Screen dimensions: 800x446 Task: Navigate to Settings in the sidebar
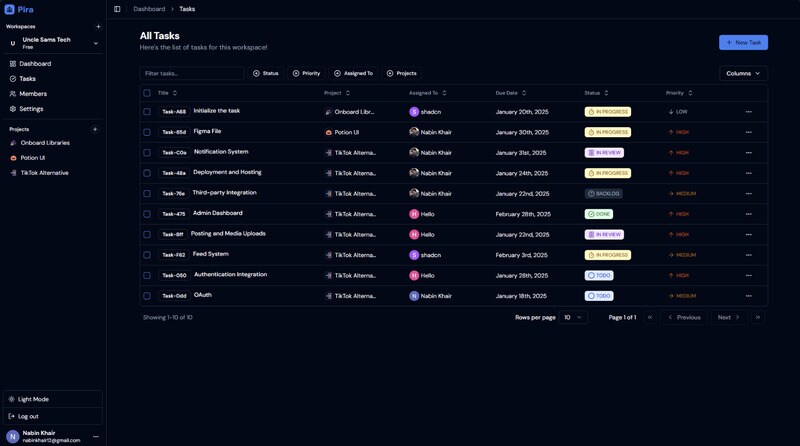[x=31, y=109]
